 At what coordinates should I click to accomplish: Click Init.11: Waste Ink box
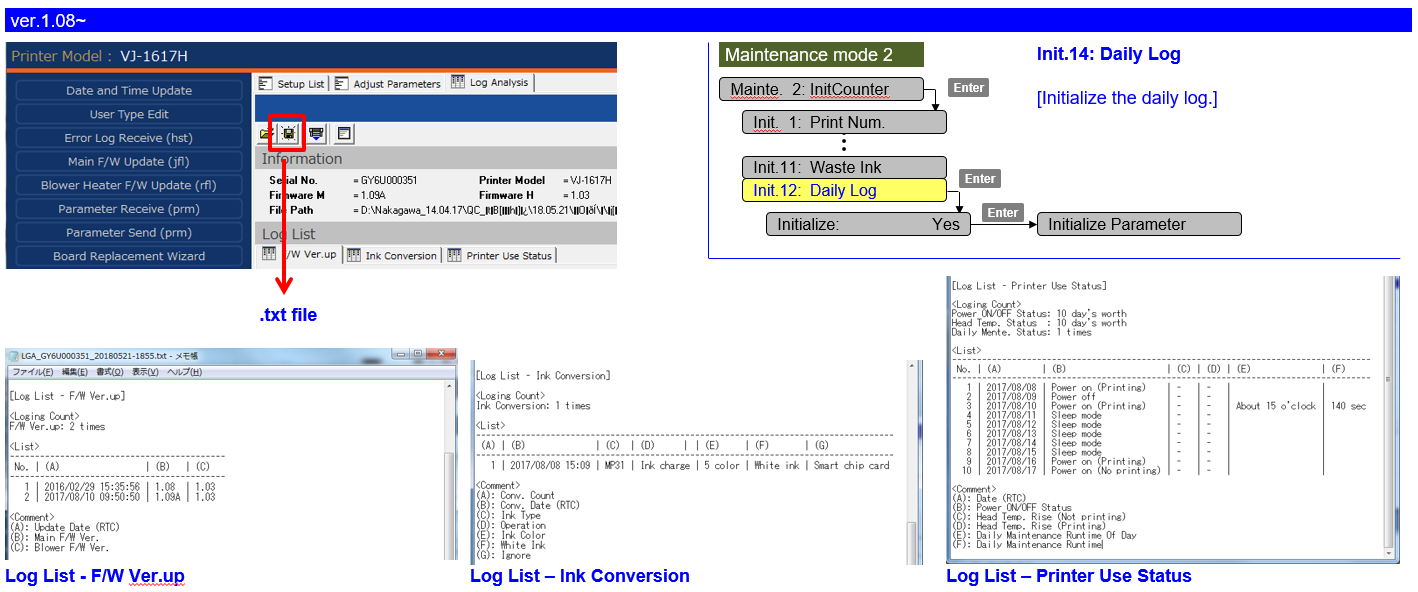click(x=844, y=167)
